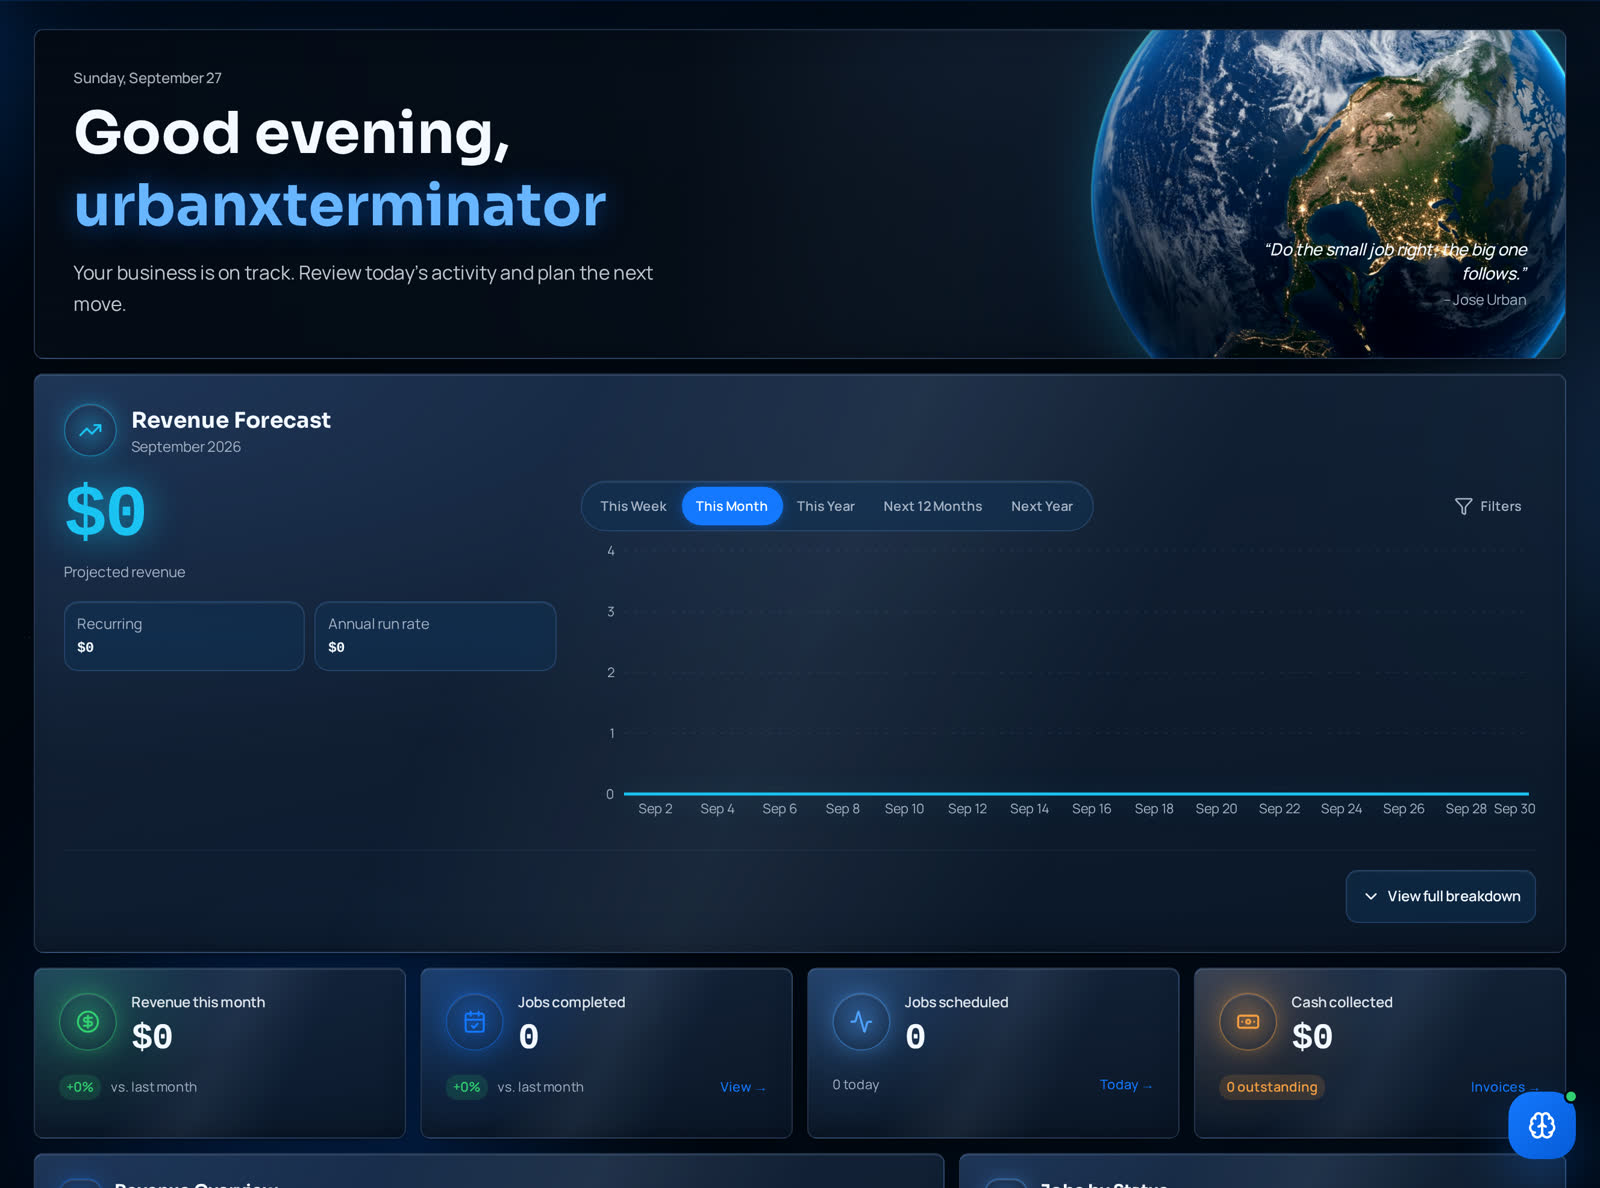The height and width of the screenshot is (1188, 1600).
Task: Click the +0% badge under Revenue this month
Action: pyautogui.click(x=80, y=1087)
